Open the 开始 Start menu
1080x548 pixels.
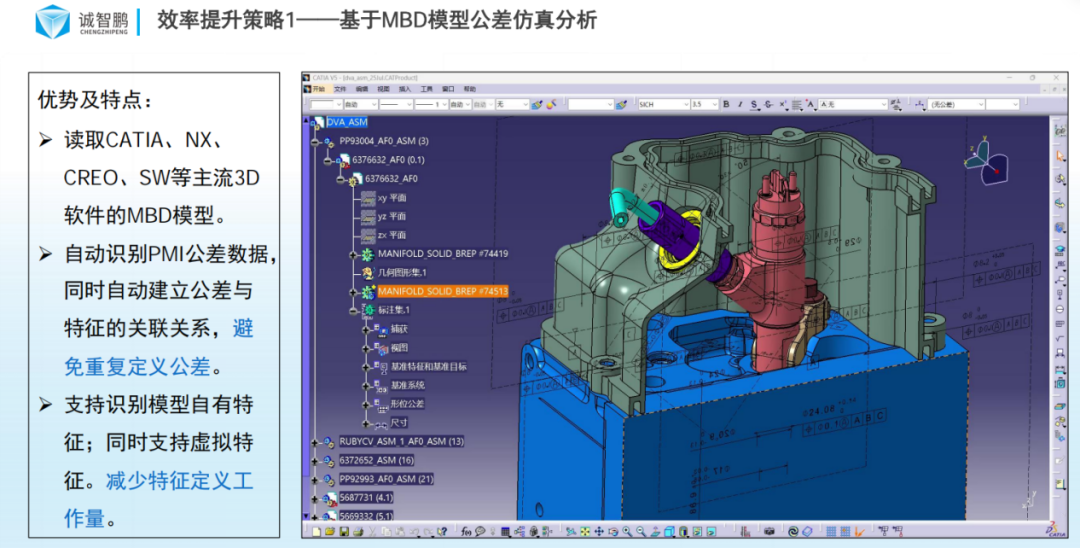(x=318, y=89)
